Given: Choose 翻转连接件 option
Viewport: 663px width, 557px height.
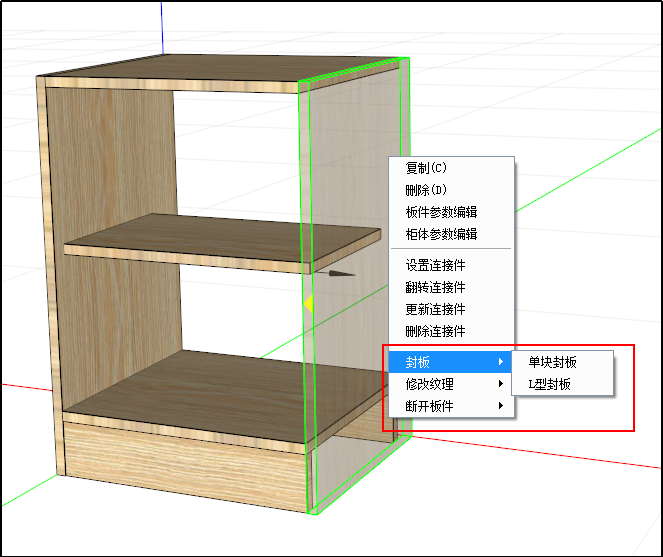Looking at the screenshot, I should point(451,287).
